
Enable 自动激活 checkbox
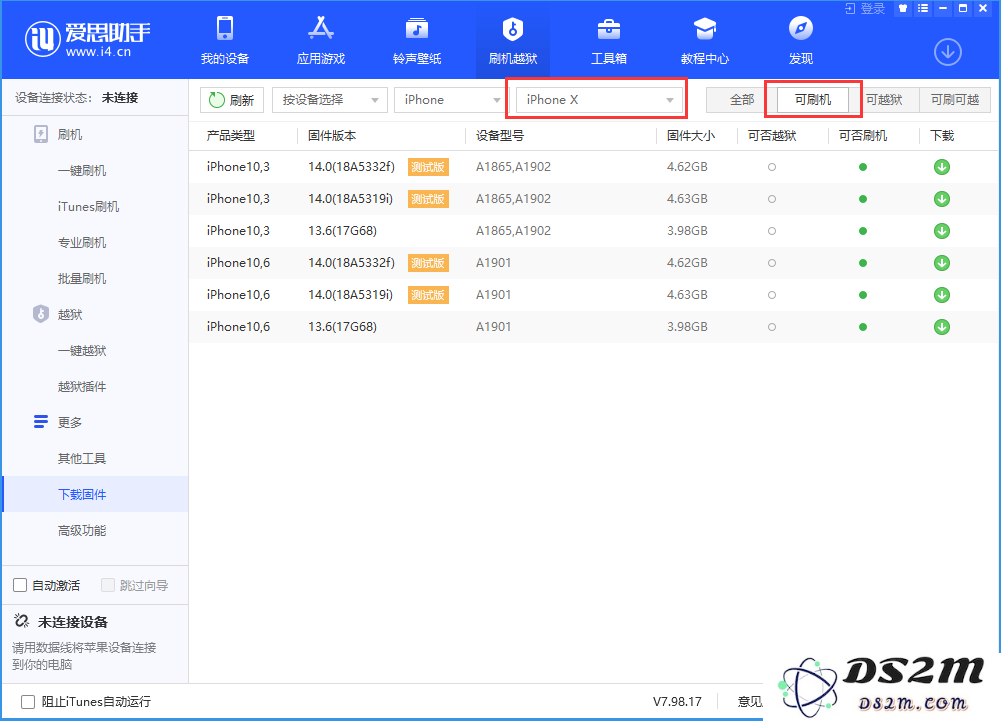(20, 585)
